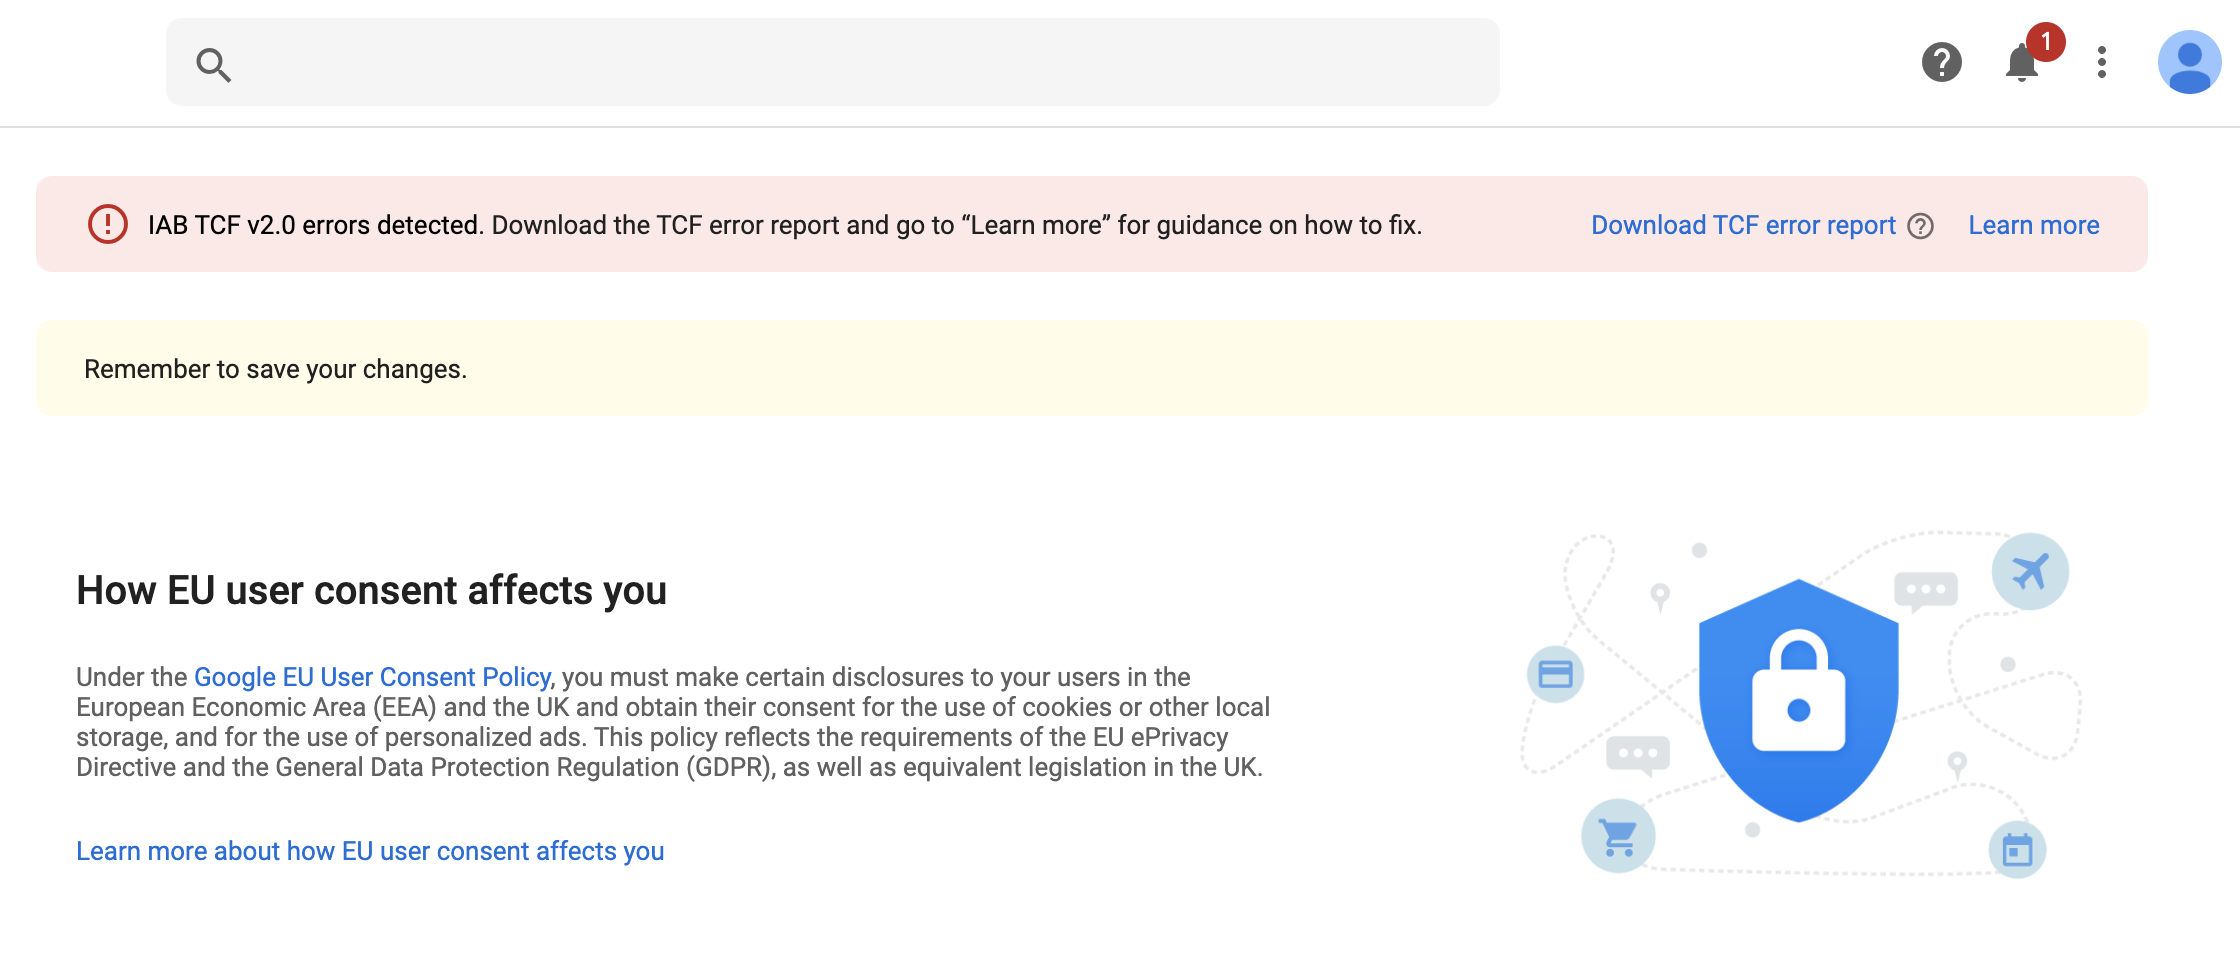Click the calendar illustration icon
Viewport: 2240px width, 962px height.
(2017, 850)
